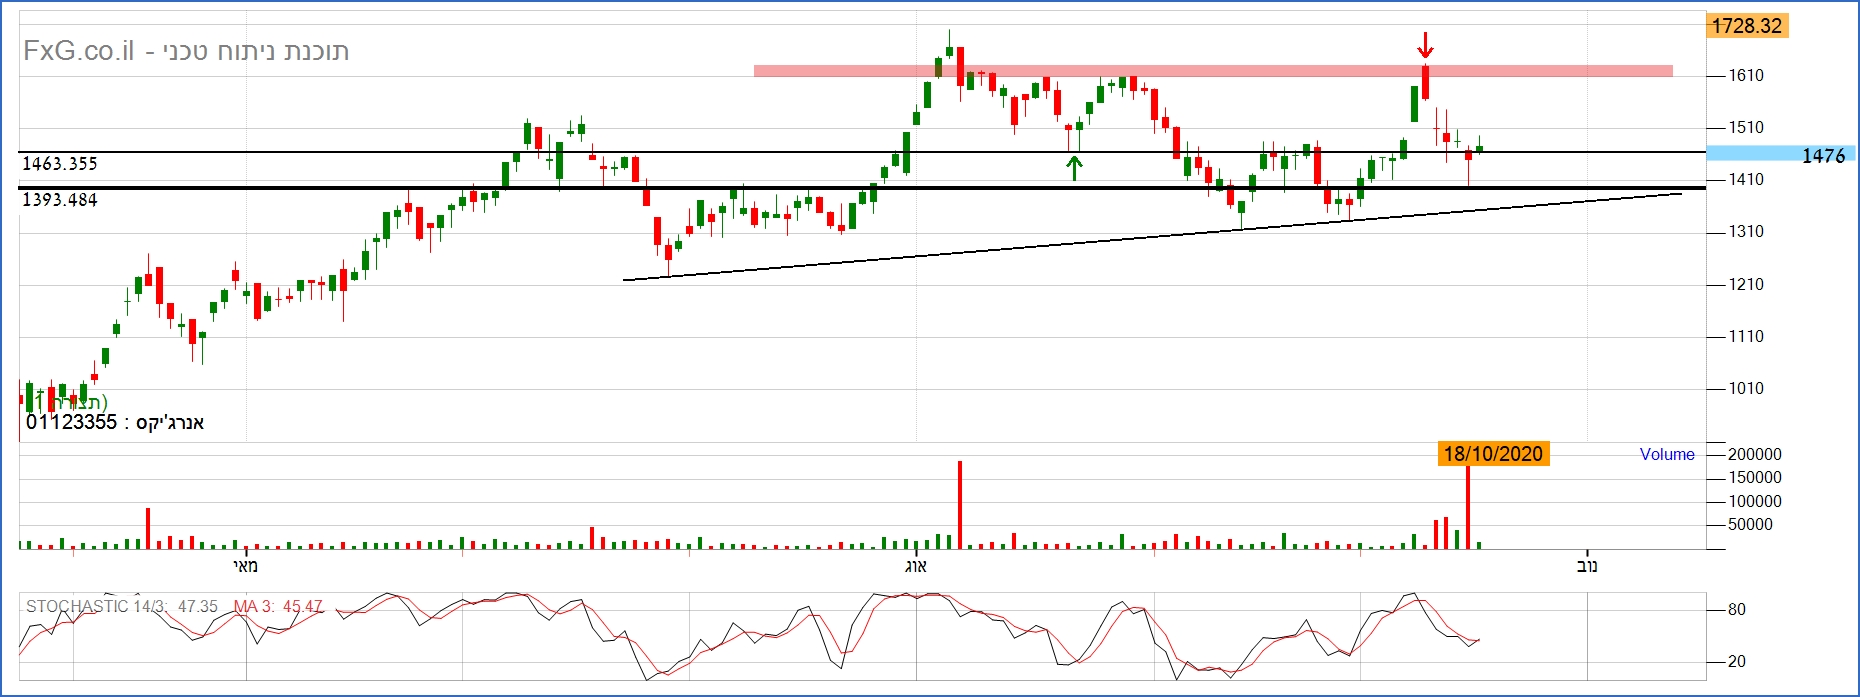Click the 20 level on stochastic axis
Image resolution: width=1860 pixels, height=697 pixels.
click(1737, 661)
